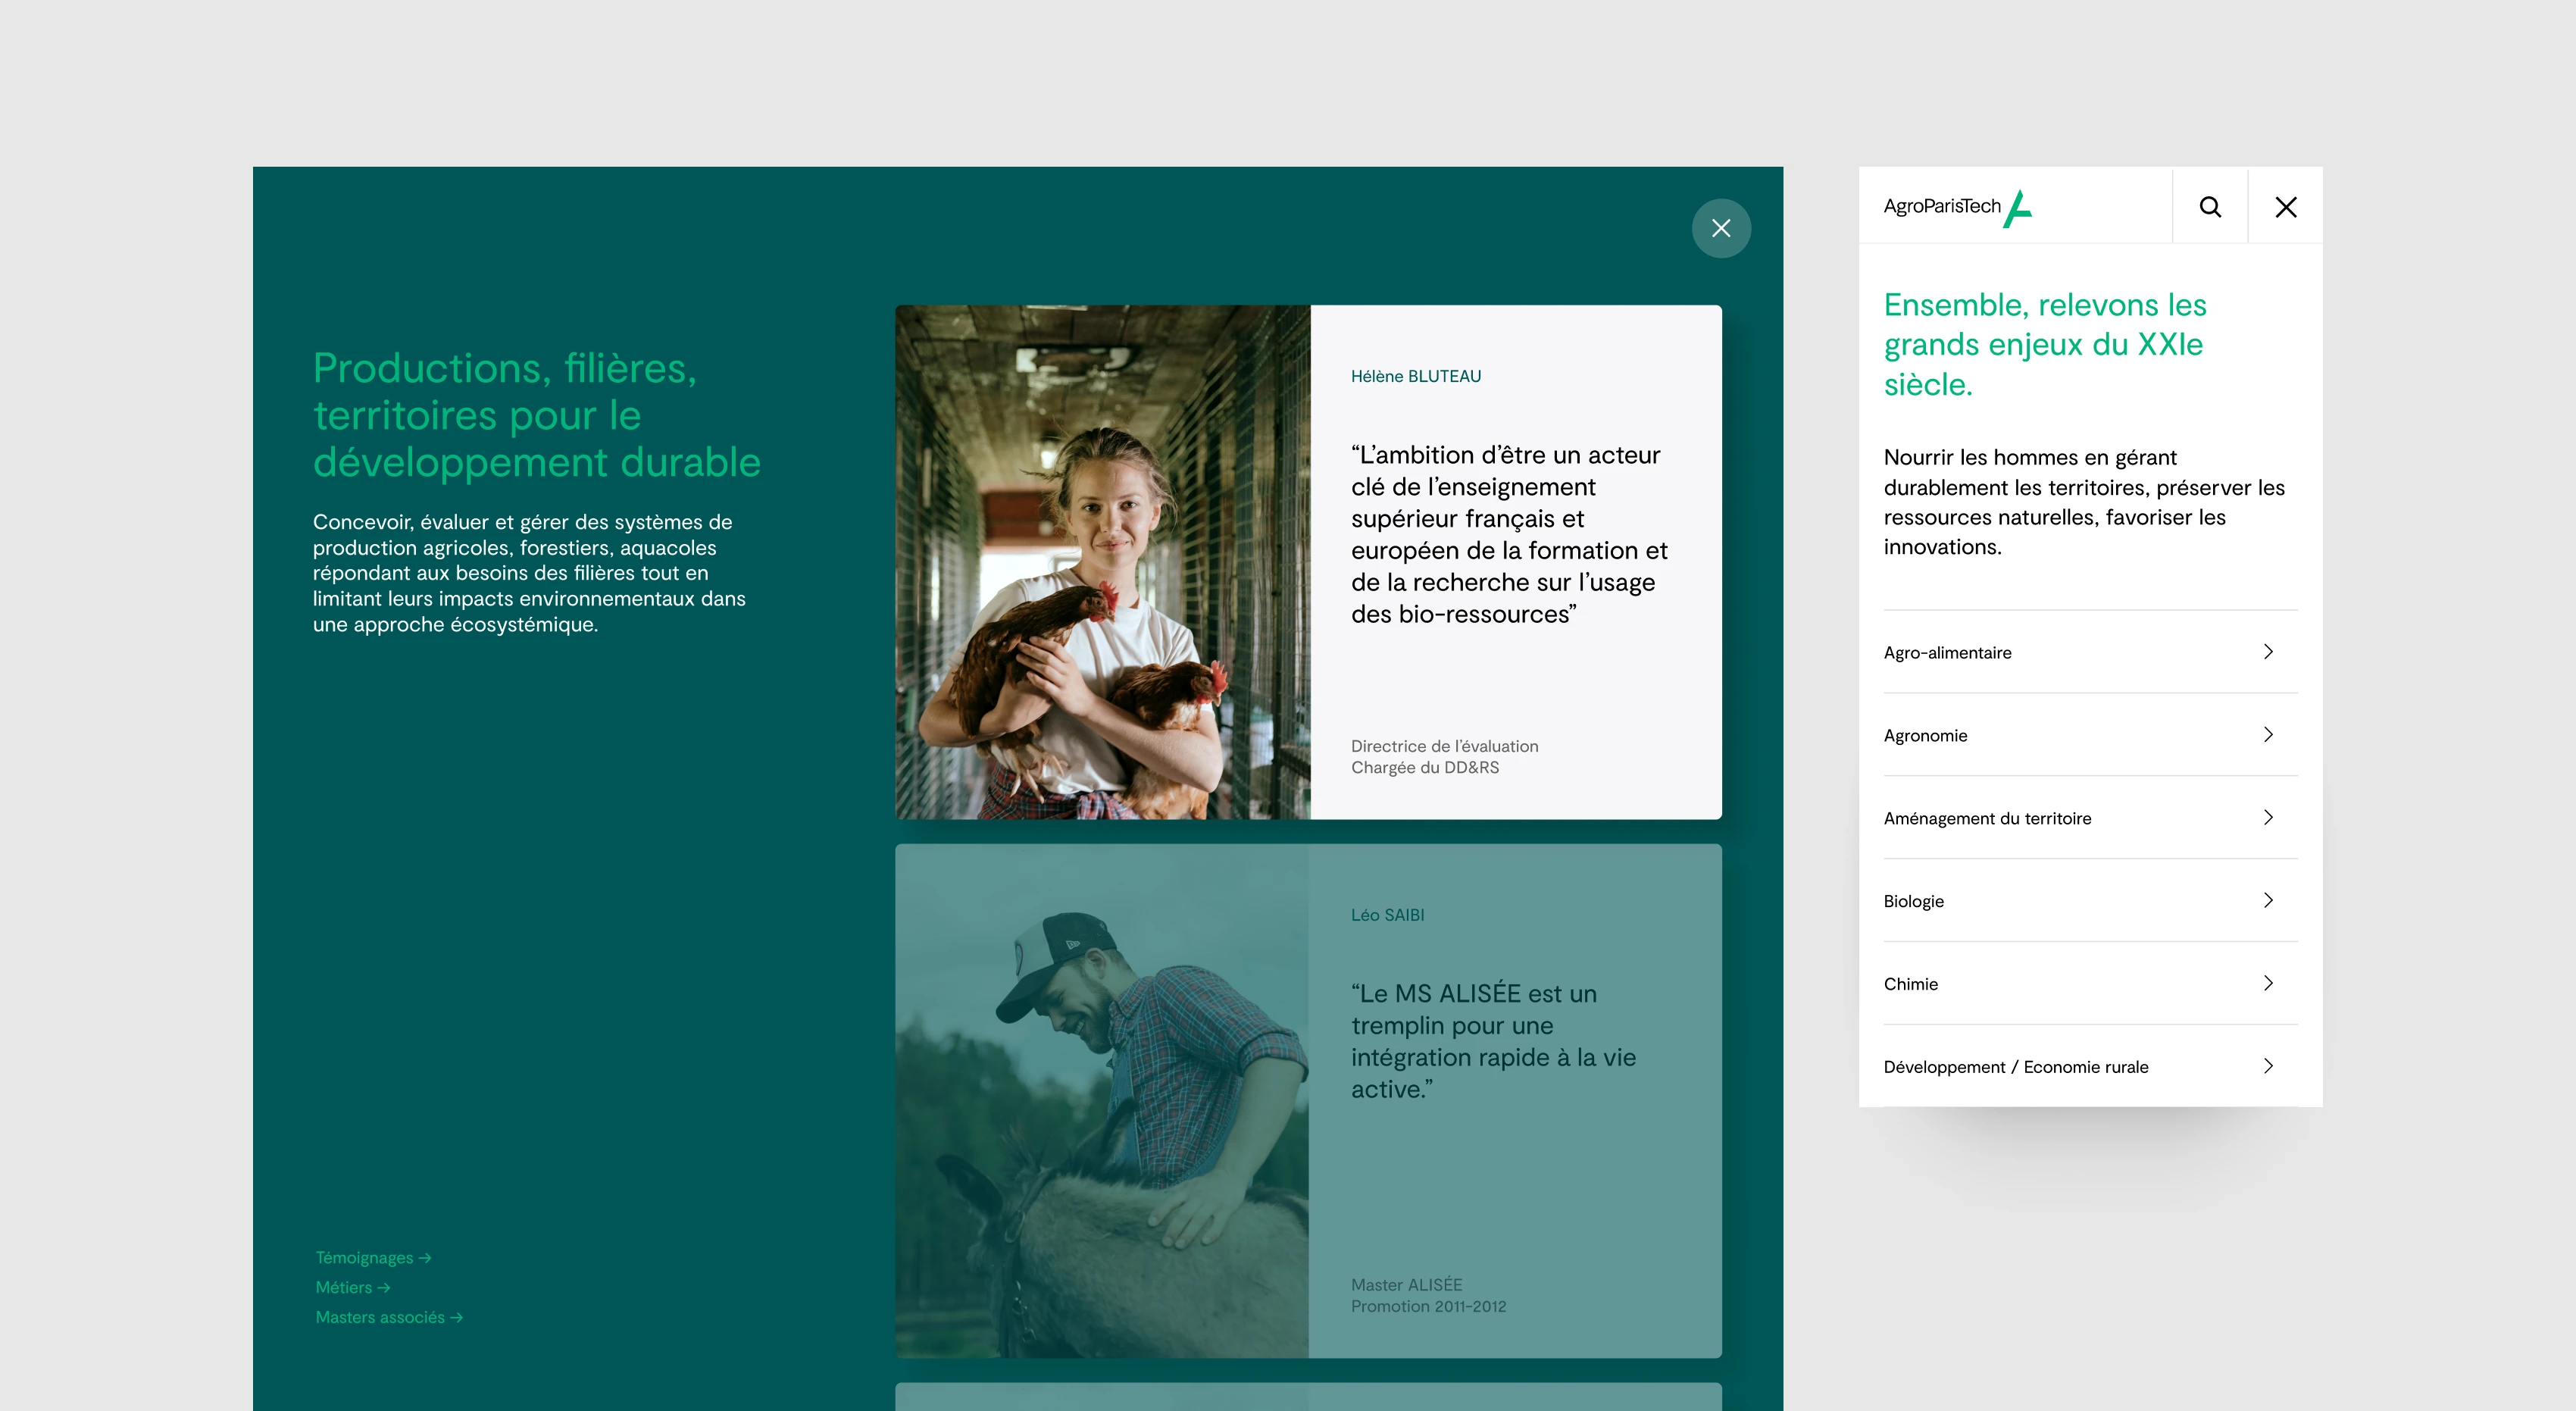
Task: Open the Biologie chevron arrow
Action: click(2268, 901)
